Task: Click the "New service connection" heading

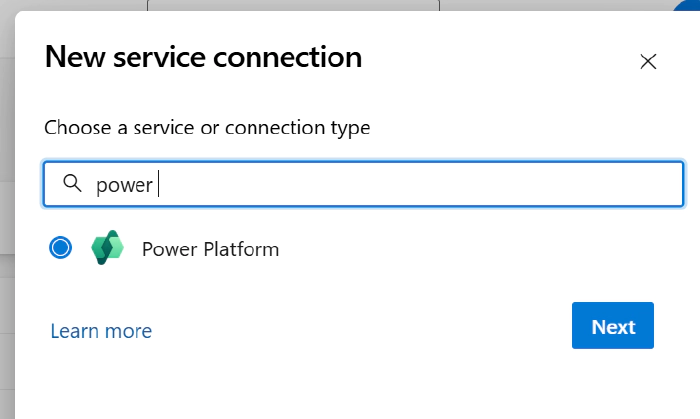Action: pyautogui.click(x=203, y=57)
